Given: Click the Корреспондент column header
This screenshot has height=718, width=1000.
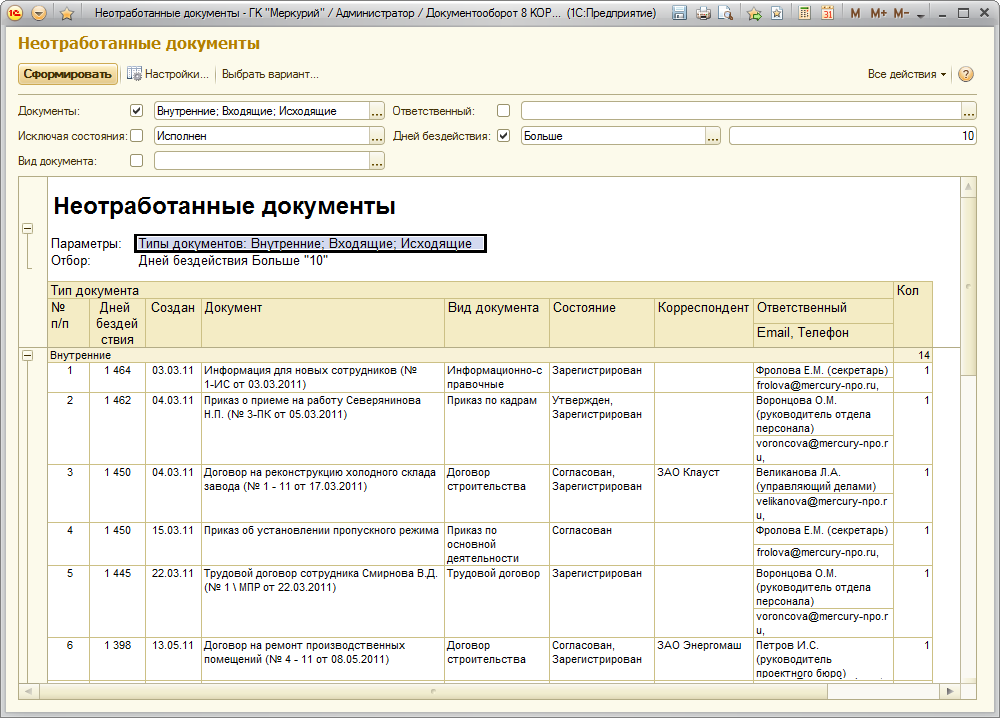Looking at the screenshot, I should point(704,323).
